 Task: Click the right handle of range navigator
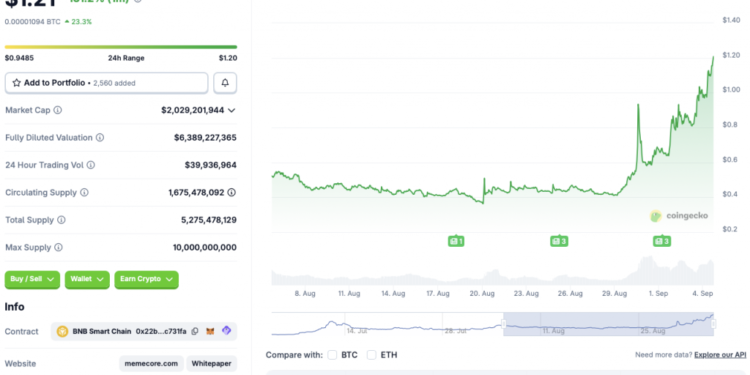point(713,324)
